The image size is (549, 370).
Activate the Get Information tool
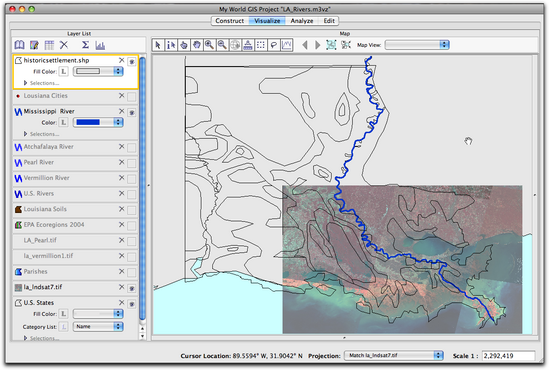[171, 45]
